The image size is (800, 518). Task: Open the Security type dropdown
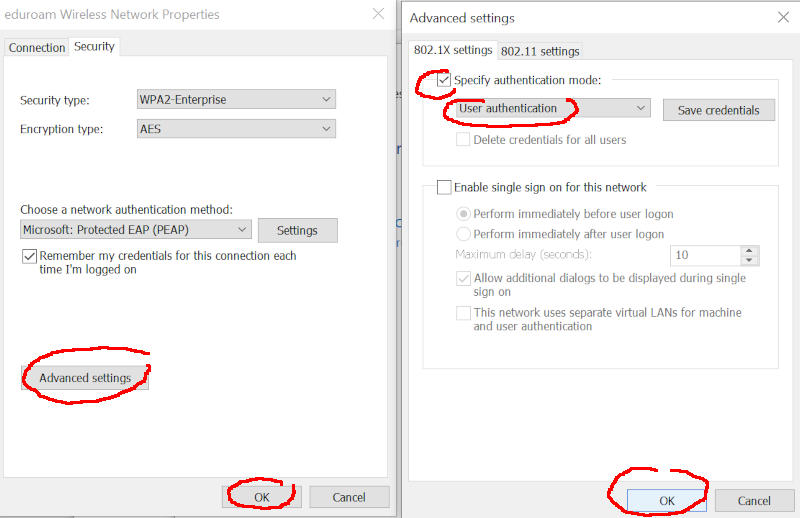pos(236,99)
